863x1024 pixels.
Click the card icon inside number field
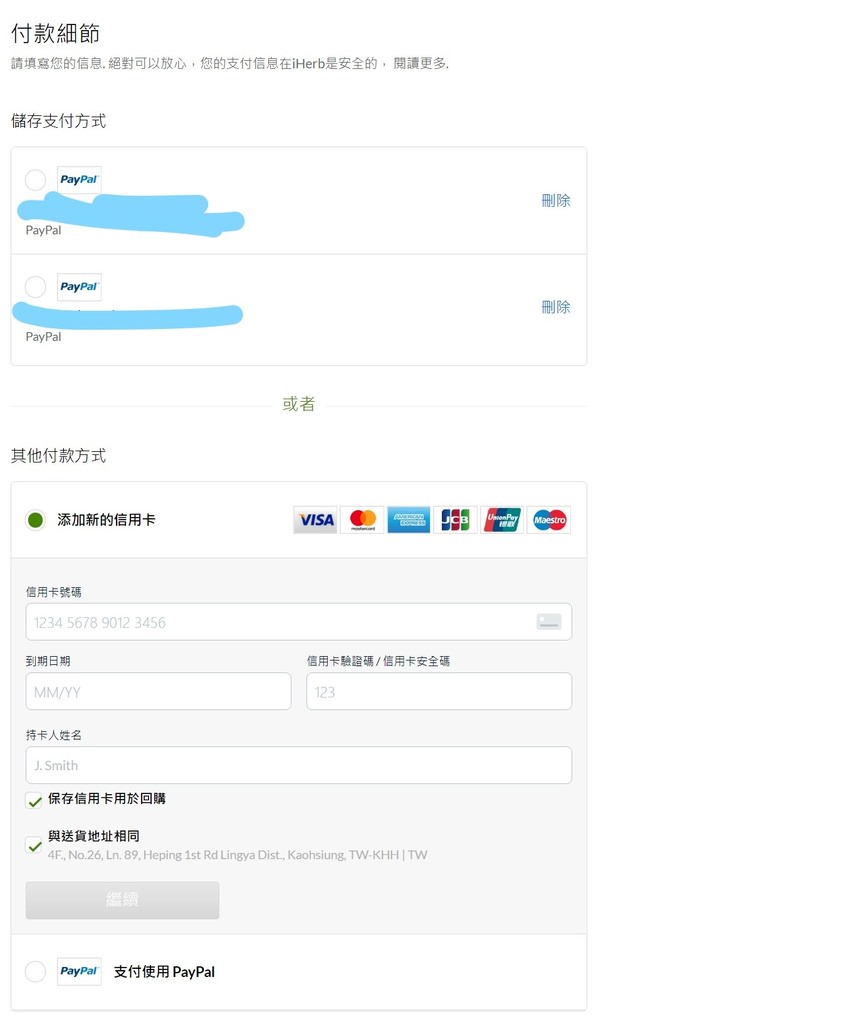[x=549, y=622]
